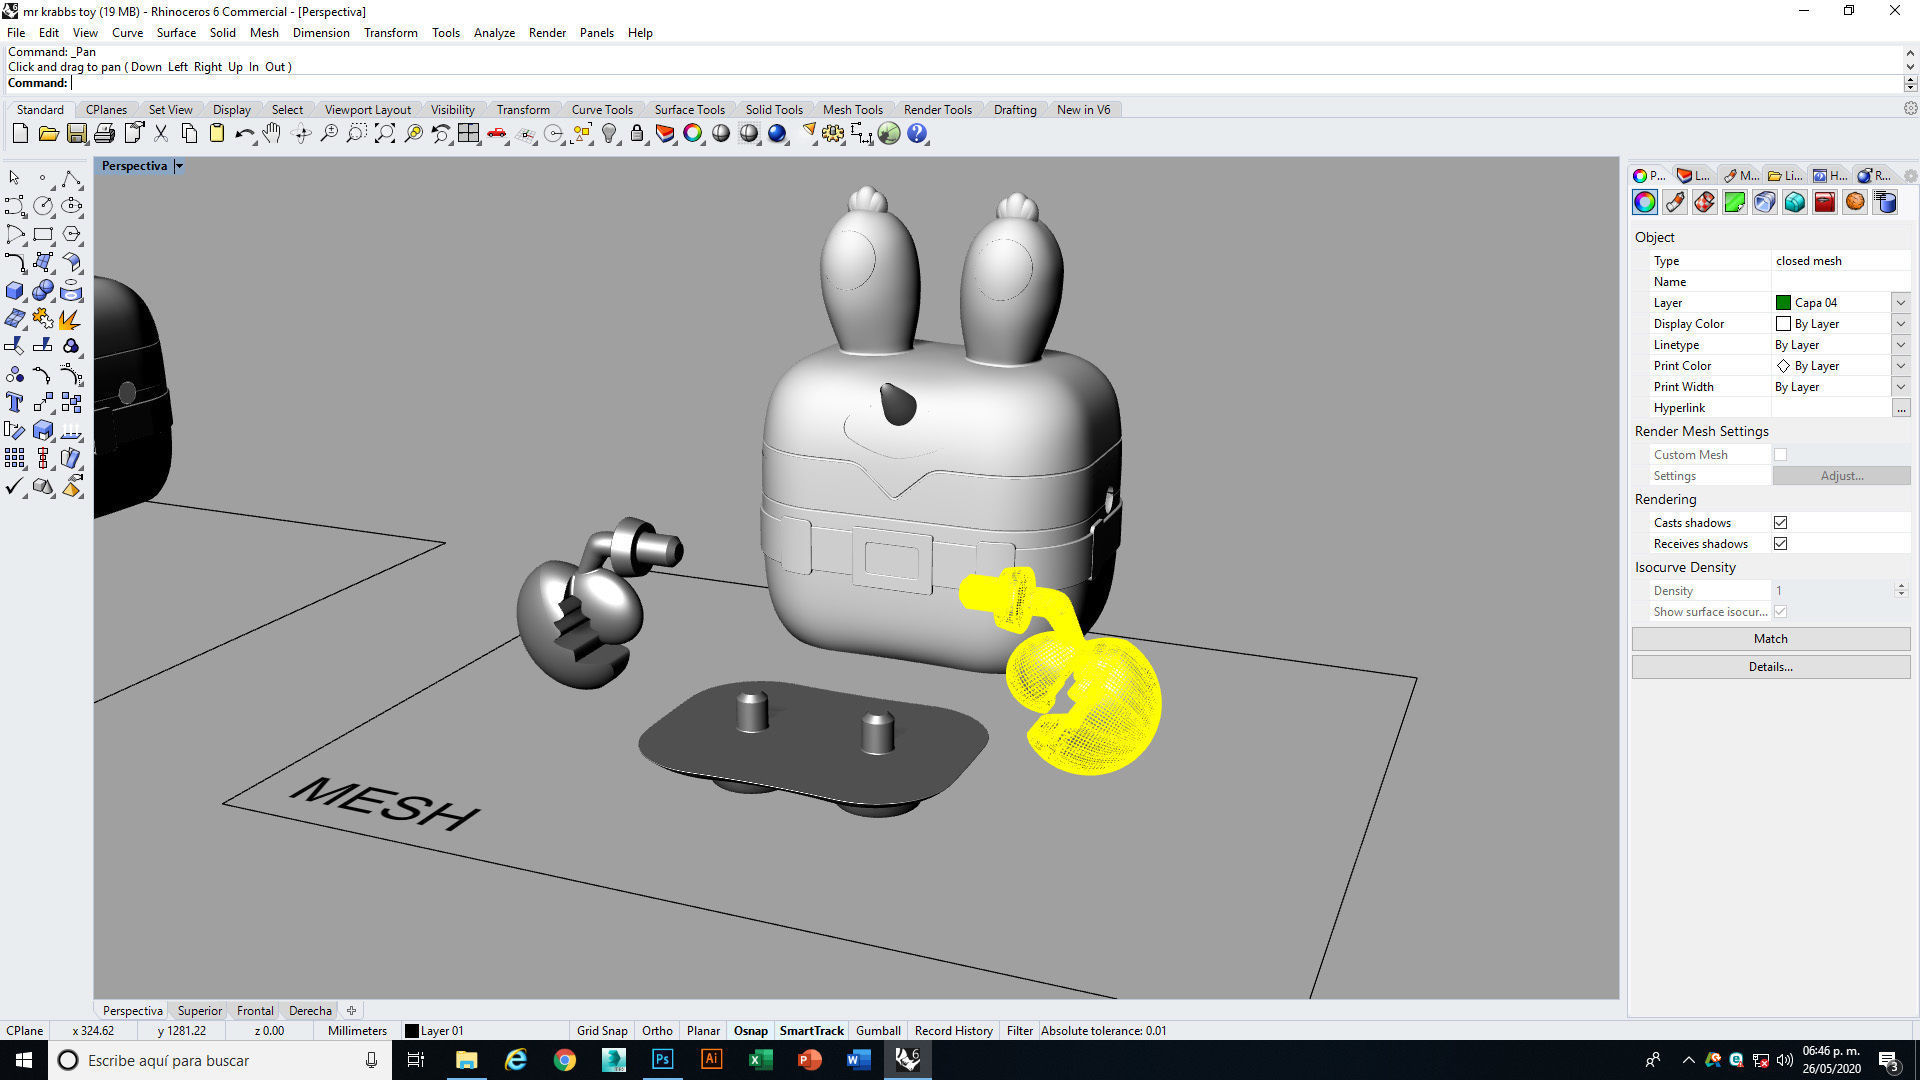Click the Boolean union spheres icon
Screen dimensions: 1920x1080
point(43,291)
